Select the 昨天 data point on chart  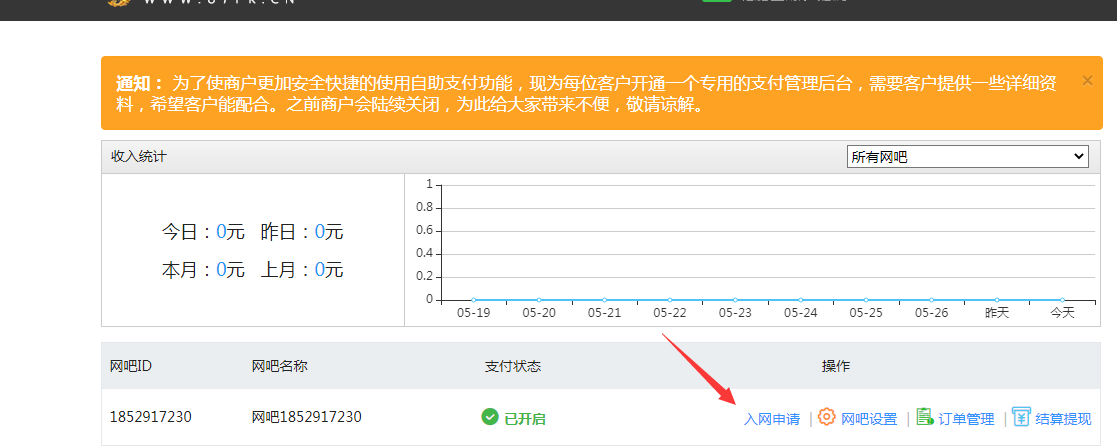coord(997,299)
